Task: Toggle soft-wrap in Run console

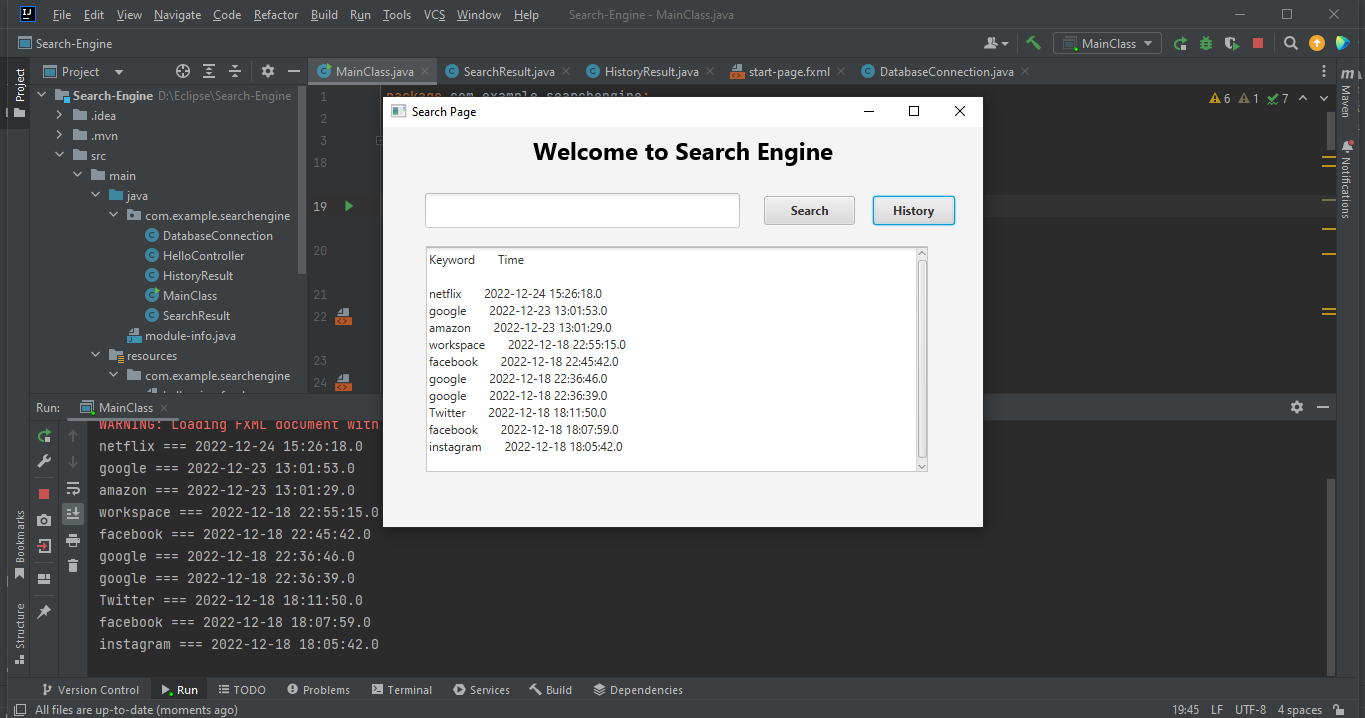Action: pyautogui.click(x=73, y=488)
